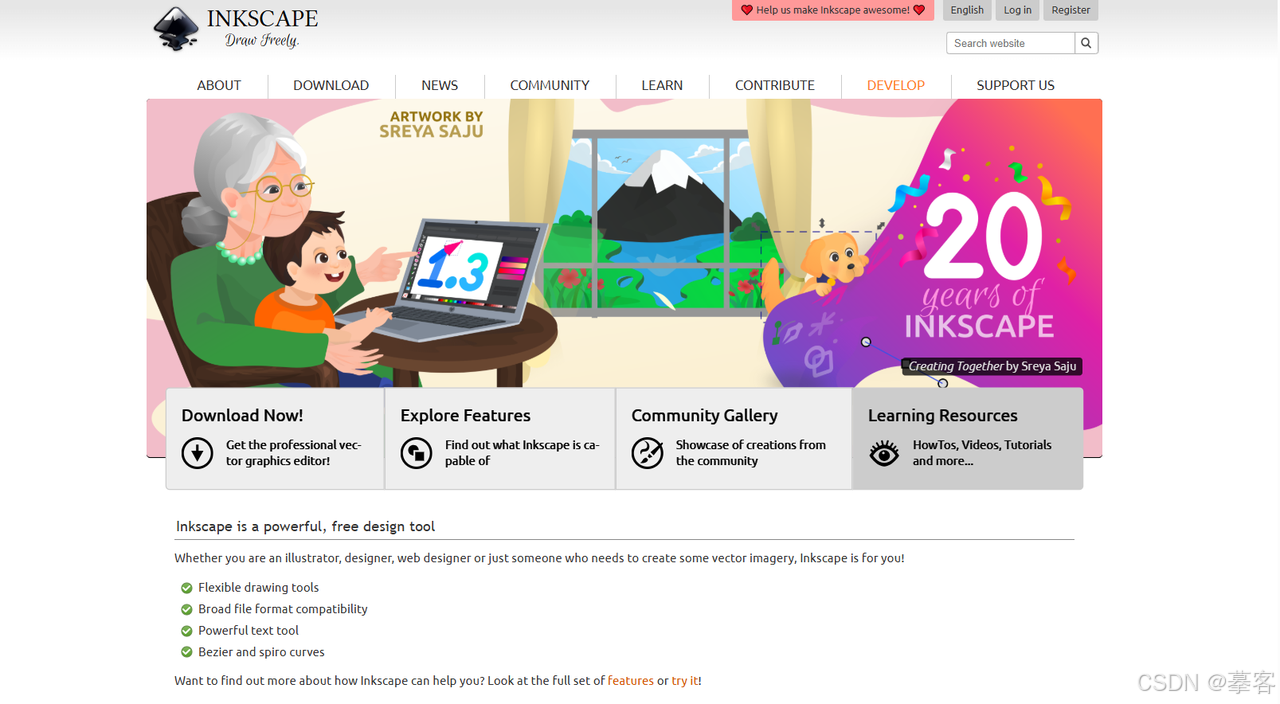Open the DOWNLOAD menu
Image resolution: width=1280 pixels, height=704 pixels.
tap(331, 85)
